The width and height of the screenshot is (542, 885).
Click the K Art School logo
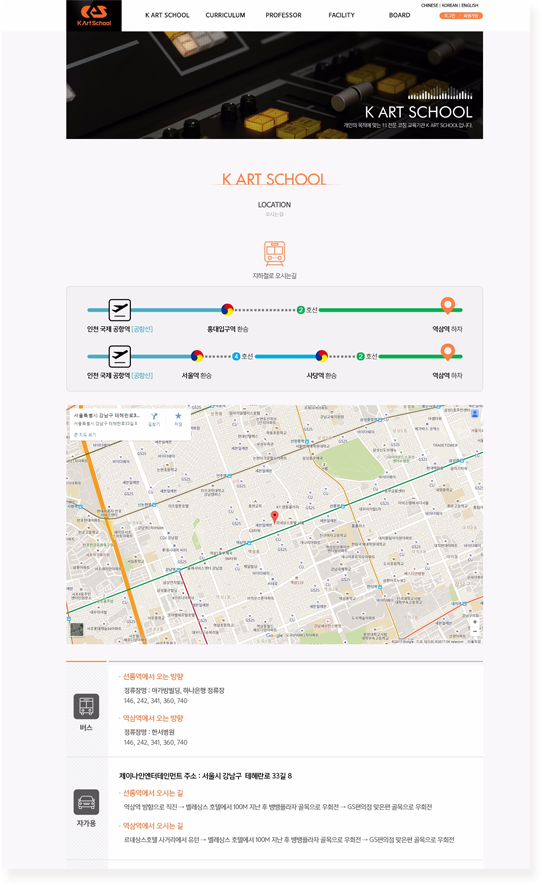[94, 15]
